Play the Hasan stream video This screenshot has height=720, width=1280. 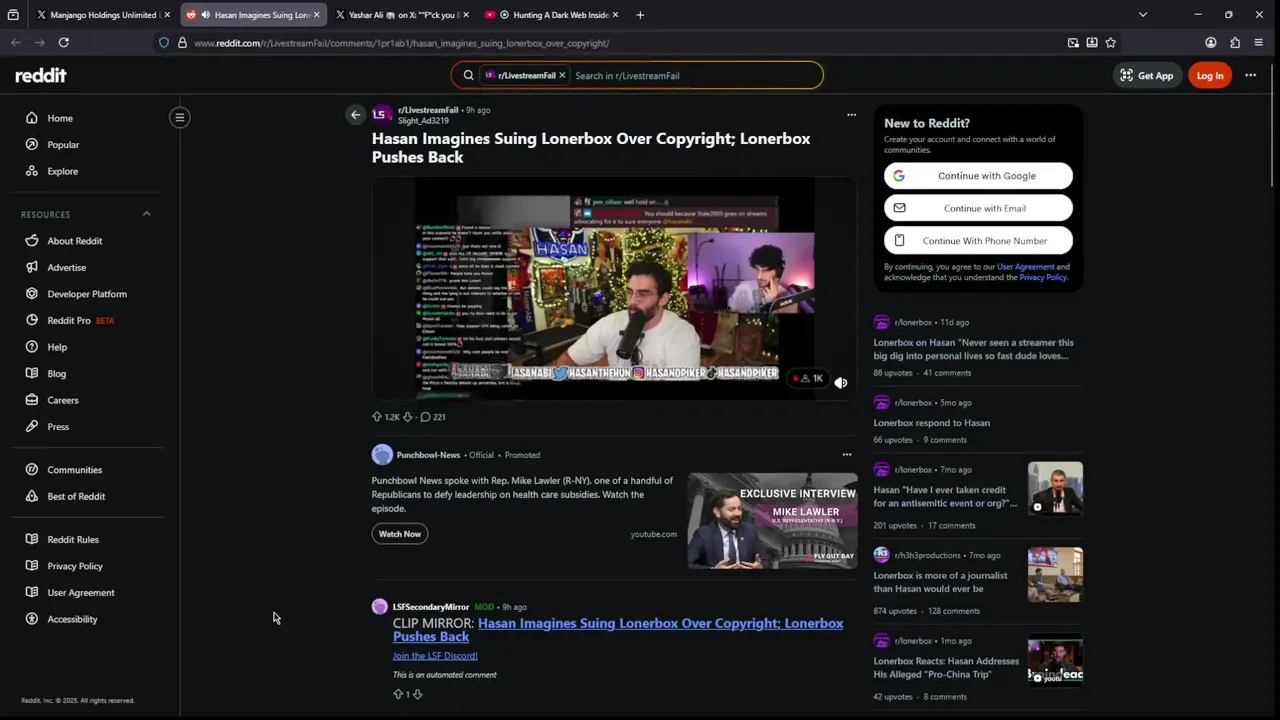(614, 288)
